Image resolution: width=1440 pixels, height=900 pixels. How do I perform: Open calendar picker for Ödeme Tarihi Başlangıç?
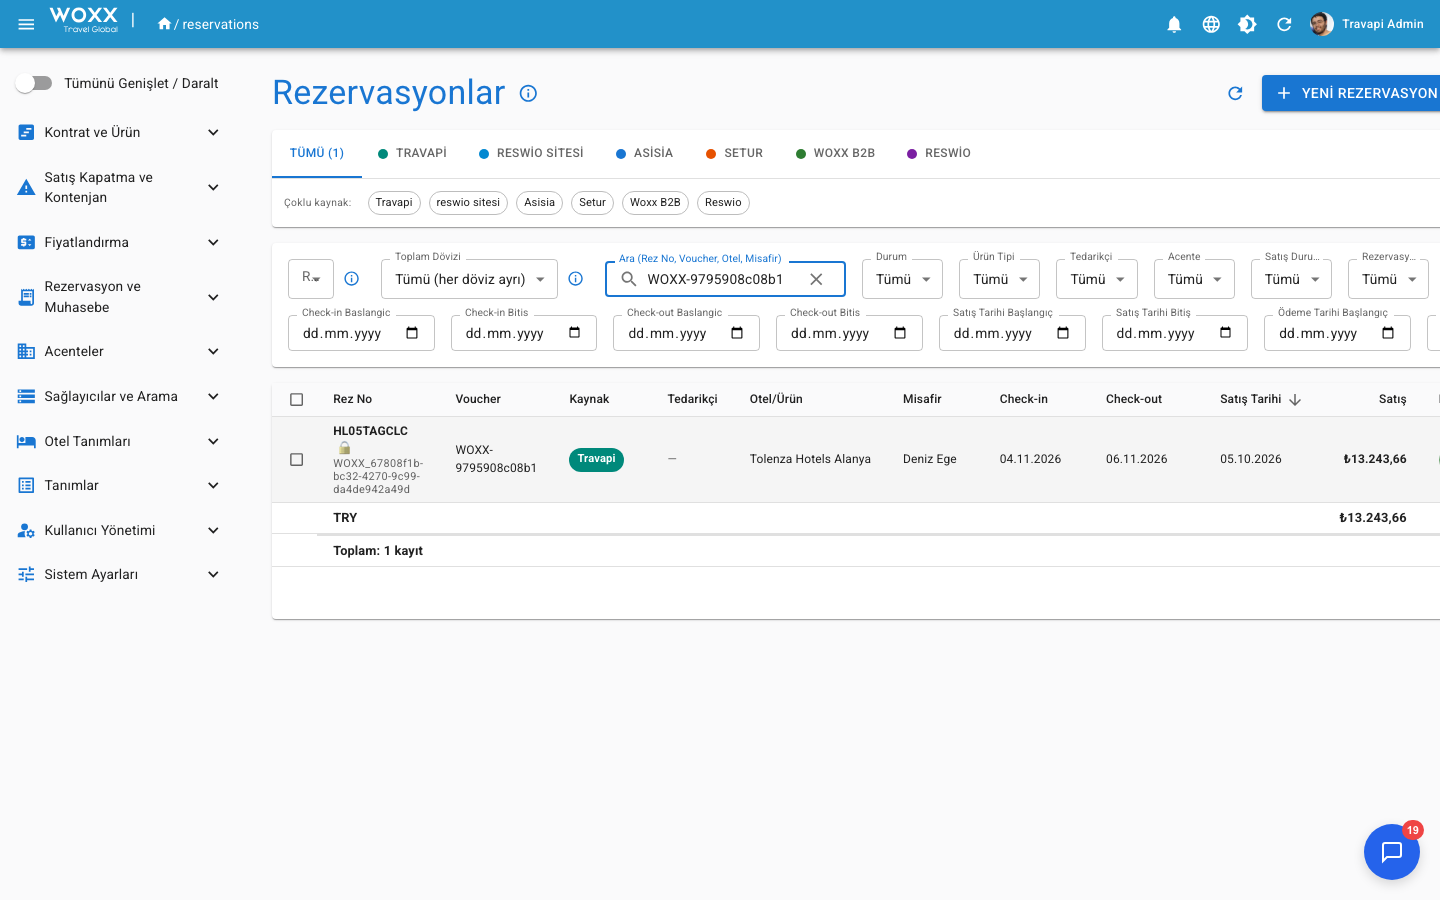point(1388,333)
